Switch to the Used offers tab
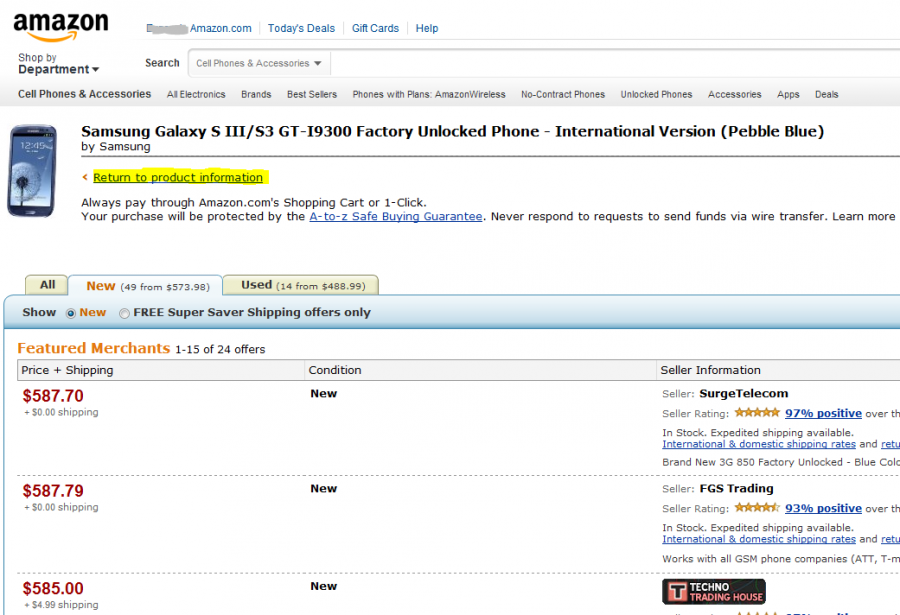 (x=302, y=285)
